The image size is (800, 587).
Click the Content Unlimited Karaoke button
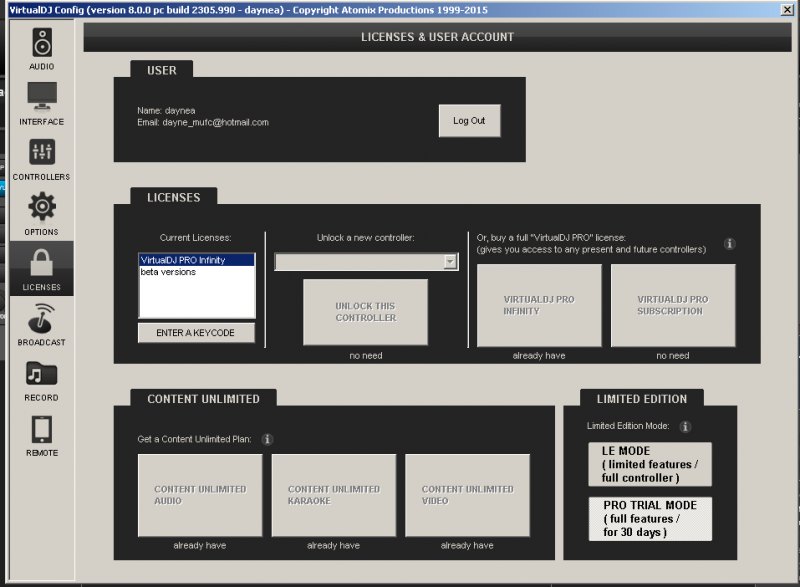coord(334,495)
